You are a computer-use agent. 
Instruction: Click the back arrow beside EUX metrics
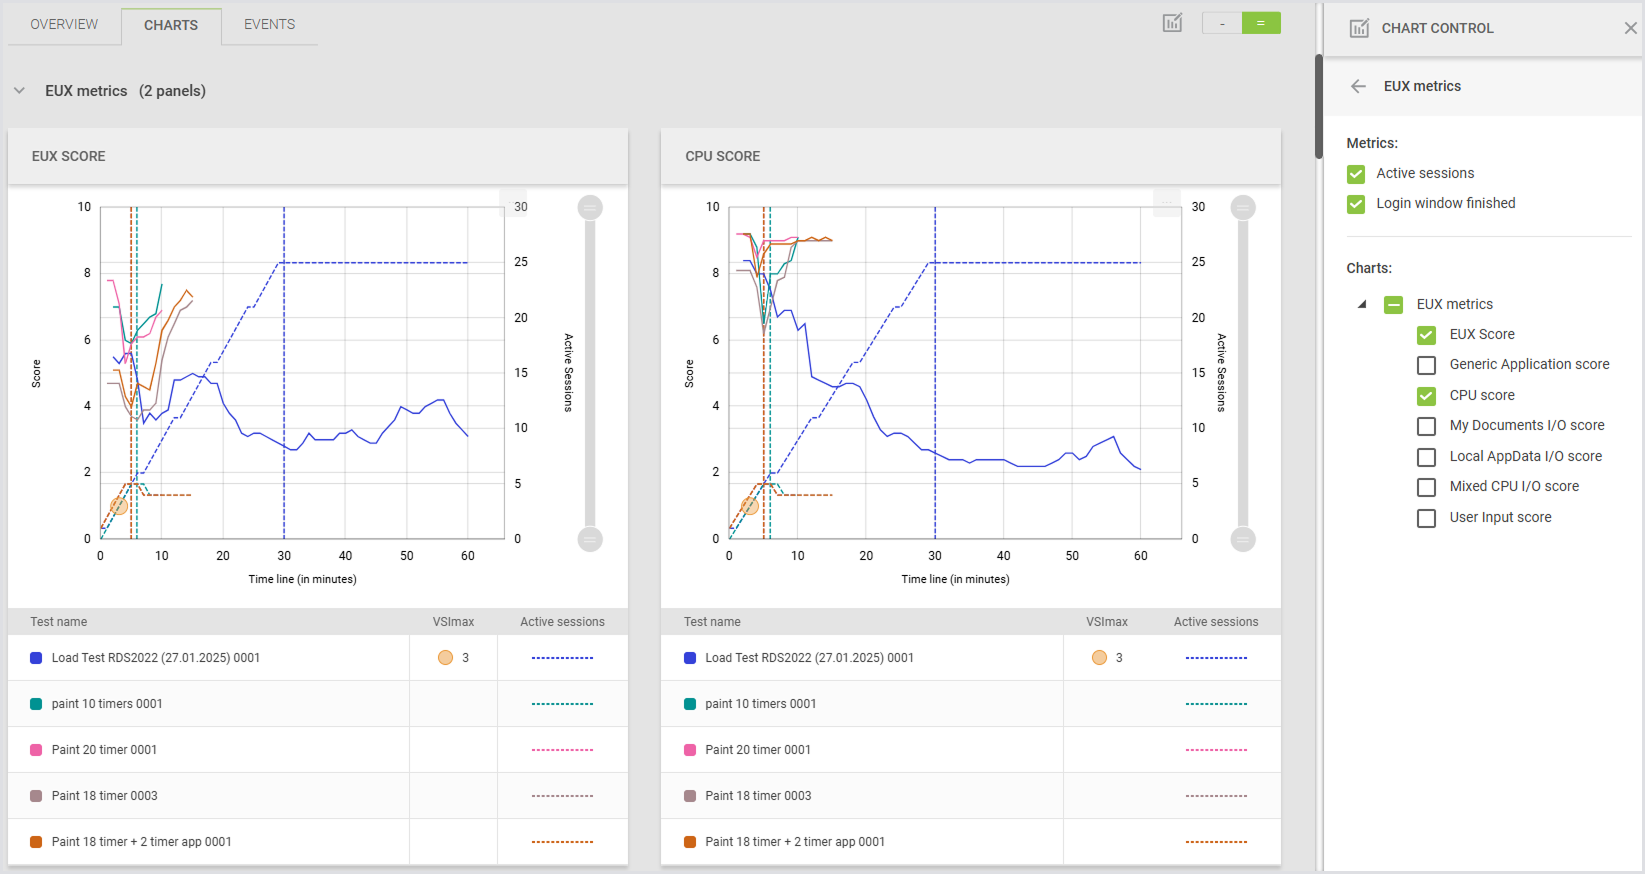1358,86
